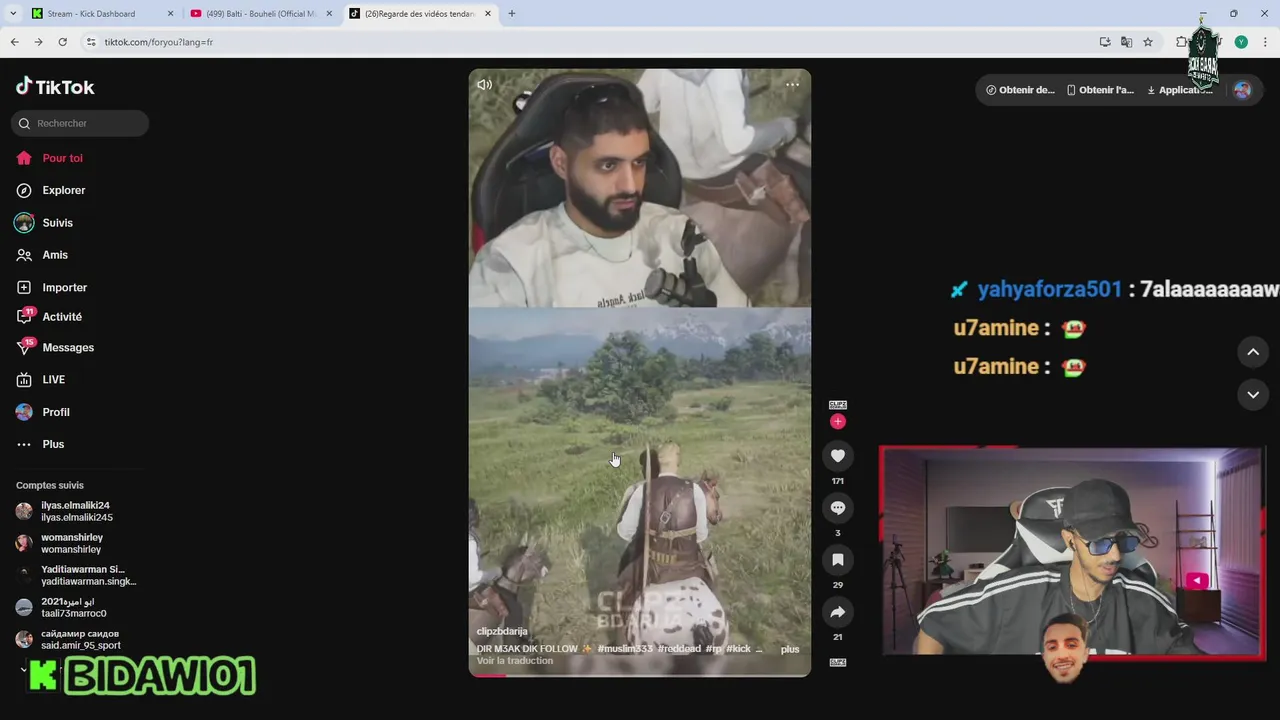1280x720 pixels.
Task: Mute the TikTok video sound
Action: pyautogui.click(x=484, y=85)
